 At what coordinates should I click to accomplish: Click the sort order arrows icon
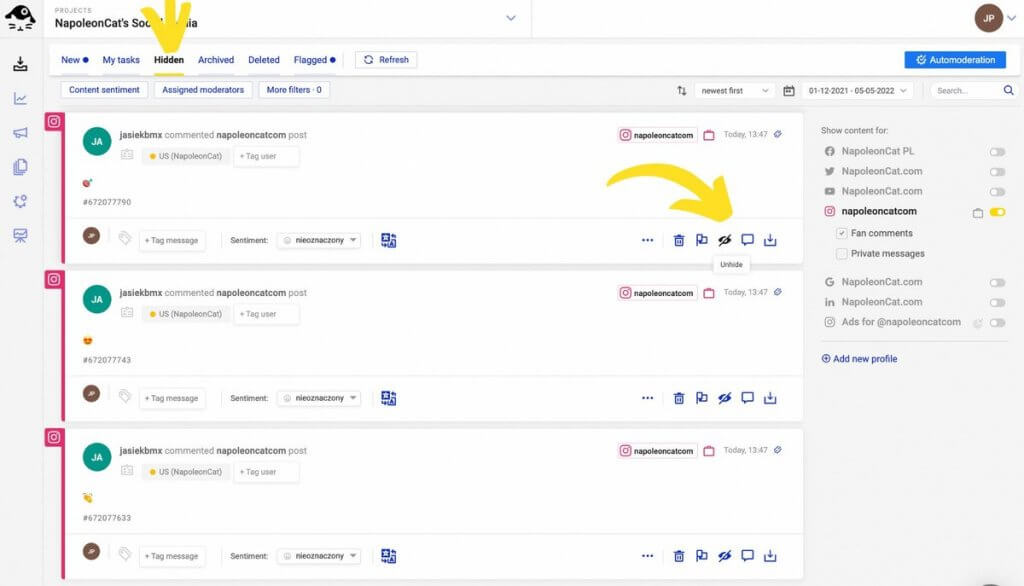coord(681,91)
